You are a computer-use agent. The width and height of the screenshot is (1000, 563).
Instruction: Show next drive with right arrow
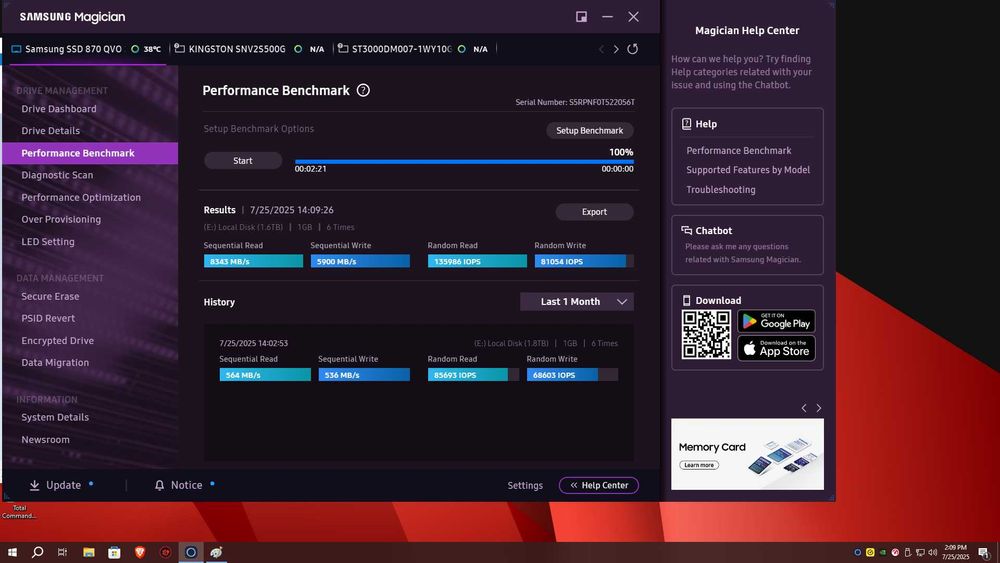coord(616,49)
